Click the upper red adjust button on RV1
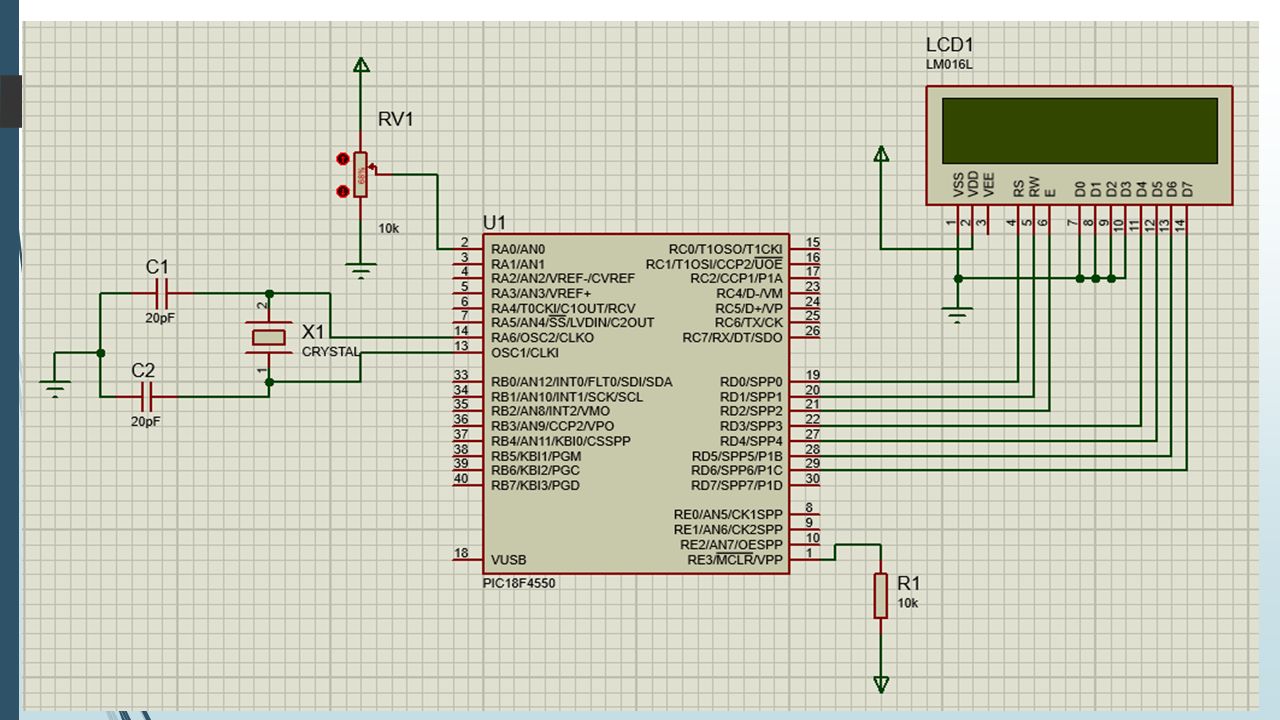The height and width of the screenshot is (720, 1280). [x=343, y=158]
